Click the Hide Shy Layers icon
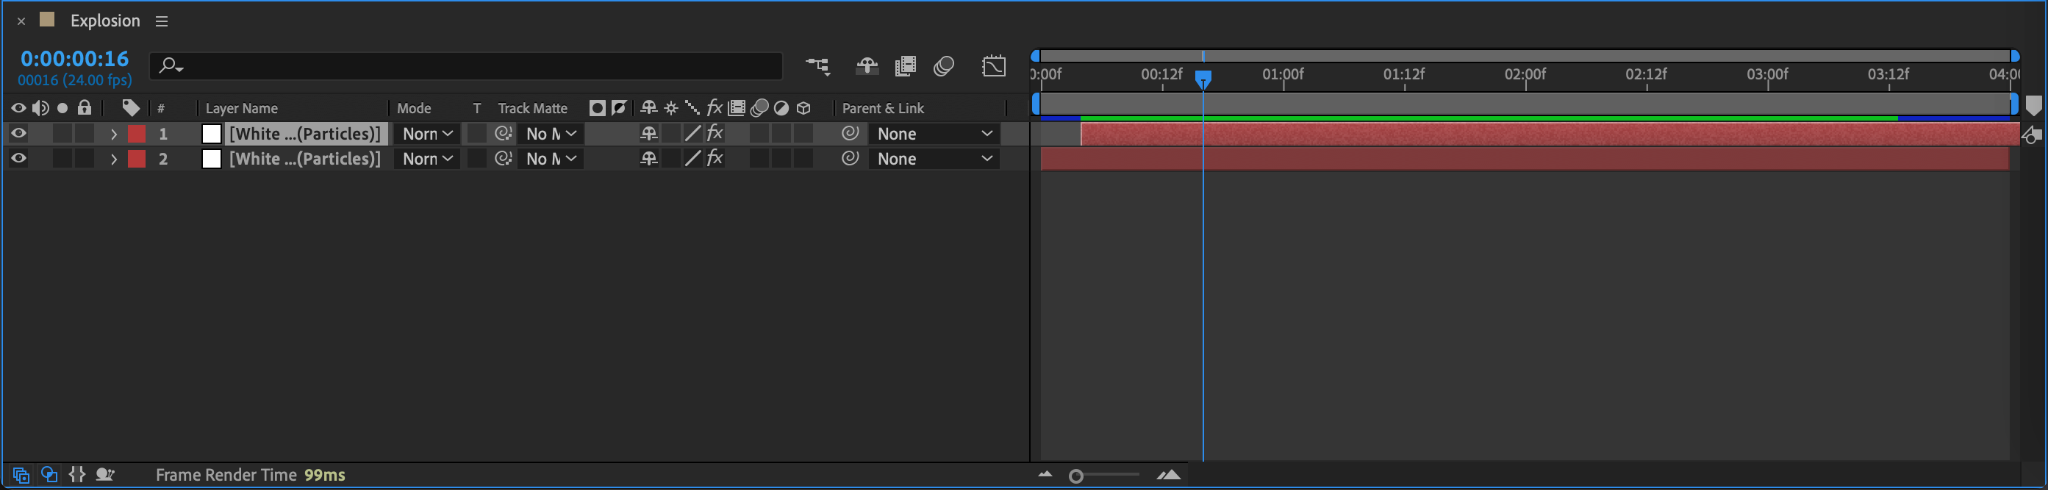The image size is (2048, 490). [x=867, y=66]
